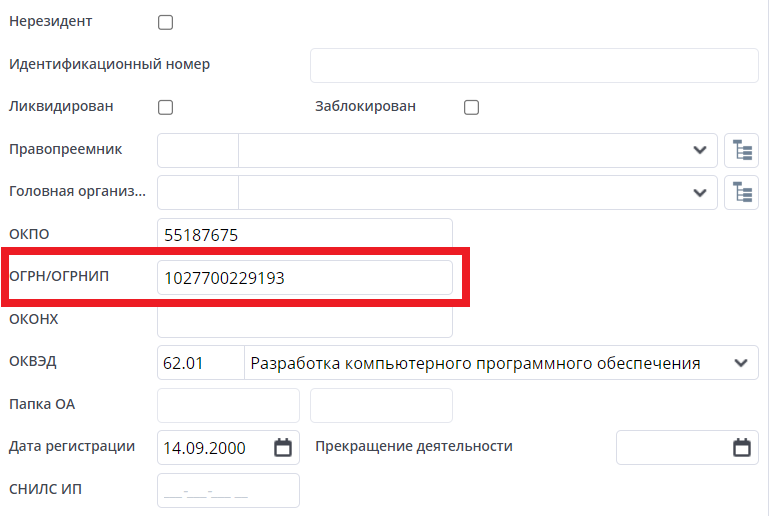This screenshot has height=516, width=772.
Task: Open calendar for Дата регистрации
Action: [x=283, y=447]
